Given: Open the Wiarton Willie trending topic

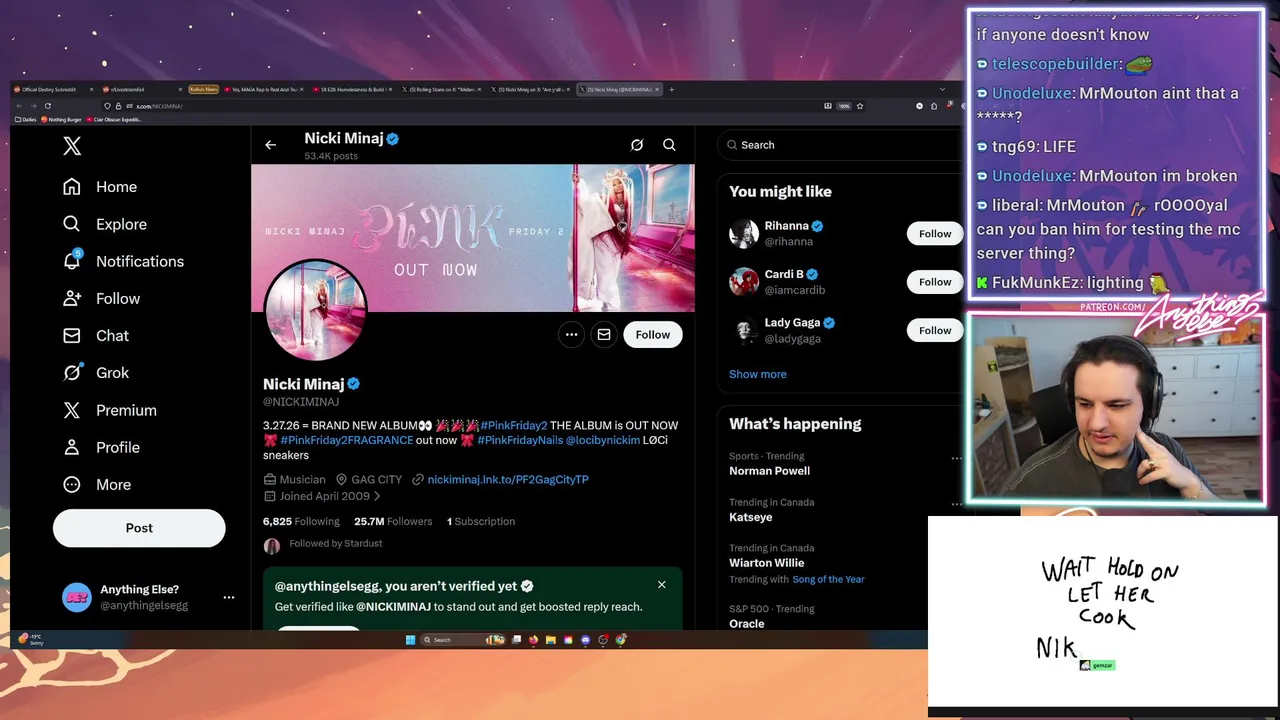Looking at the screenshot, I should pos(766,563).
